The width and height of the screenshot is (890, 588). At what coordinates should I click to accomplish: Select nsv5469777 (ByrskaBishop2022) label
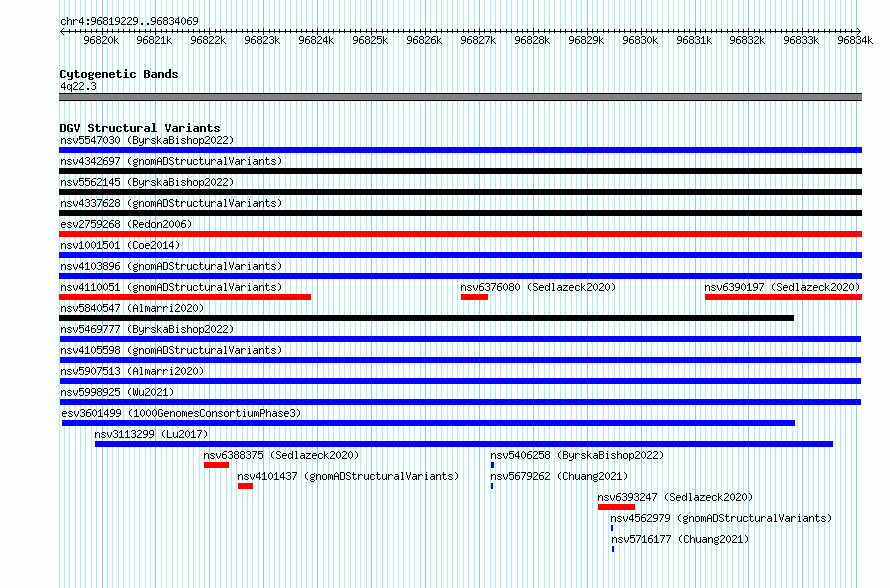point(147,329)
